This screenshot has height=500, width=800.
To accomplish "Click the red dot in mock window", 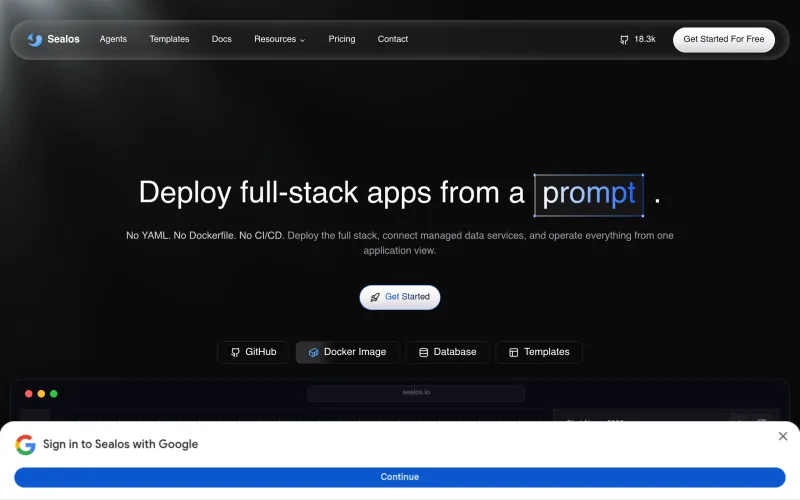I will [29, 394].
